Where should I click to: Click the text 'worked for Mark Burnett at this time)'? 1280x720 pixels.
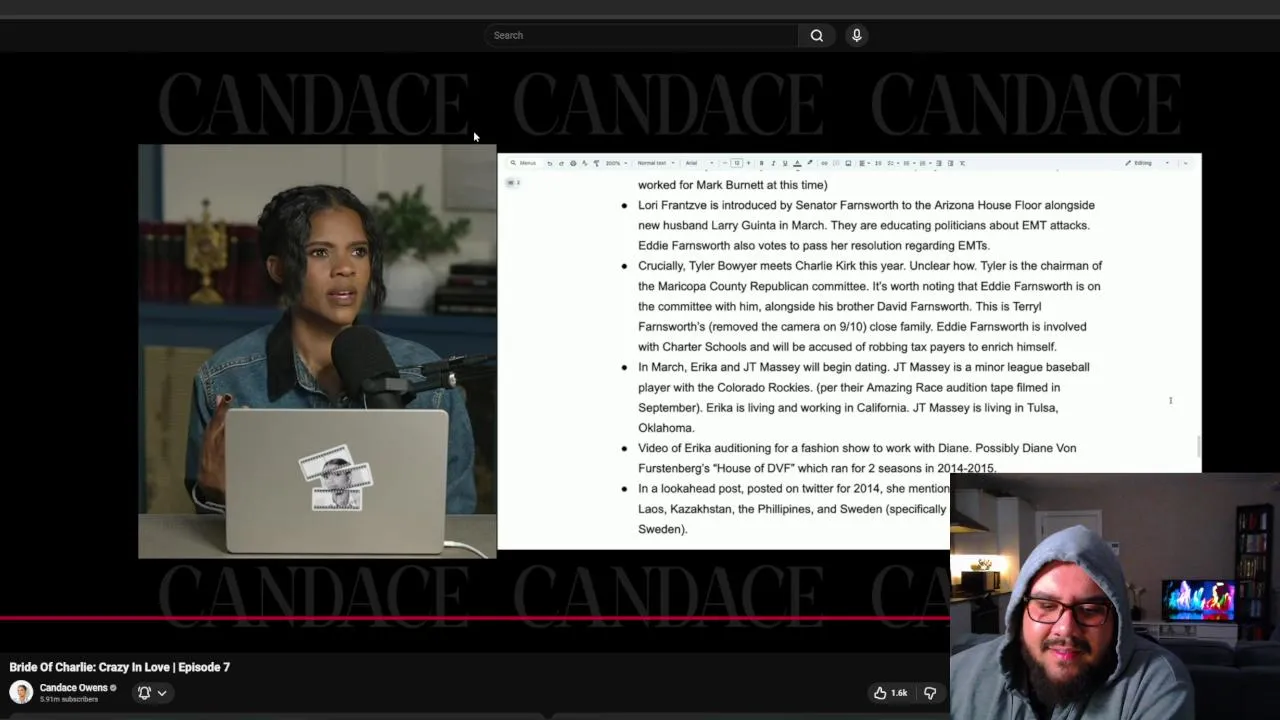tap(732, 185)
